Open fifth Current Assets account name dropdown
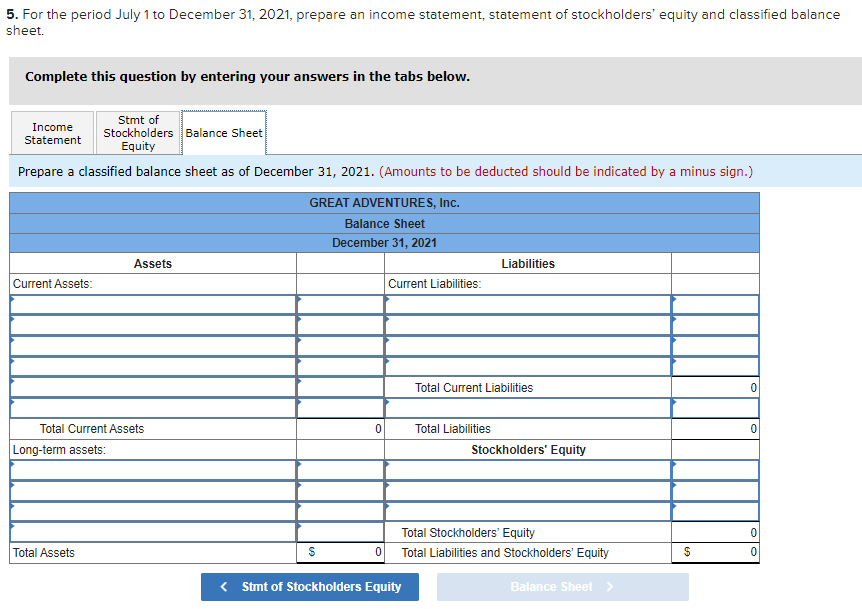Image resolution: width=862 pixels, height=609 pixels. [x=153, y=387]
